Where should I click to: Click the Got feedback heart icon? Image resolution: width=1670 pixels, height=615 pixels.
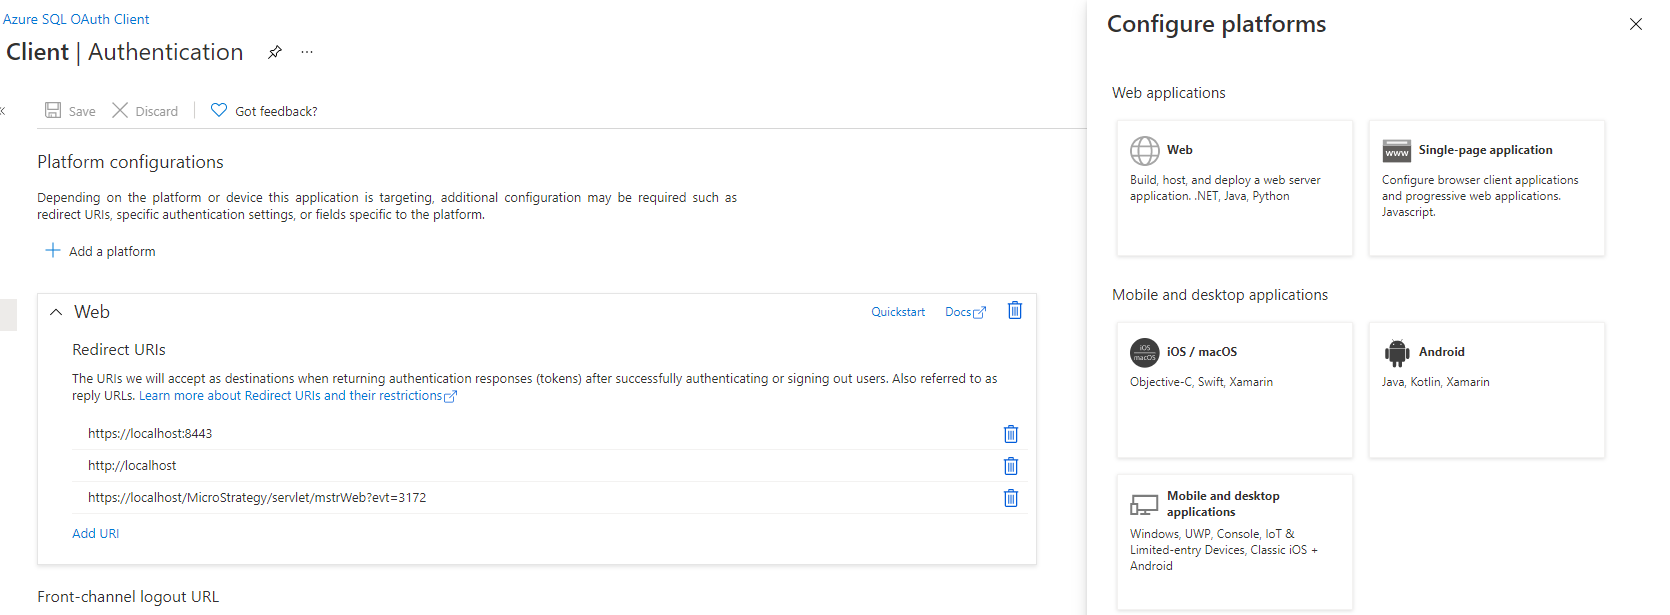219,111
